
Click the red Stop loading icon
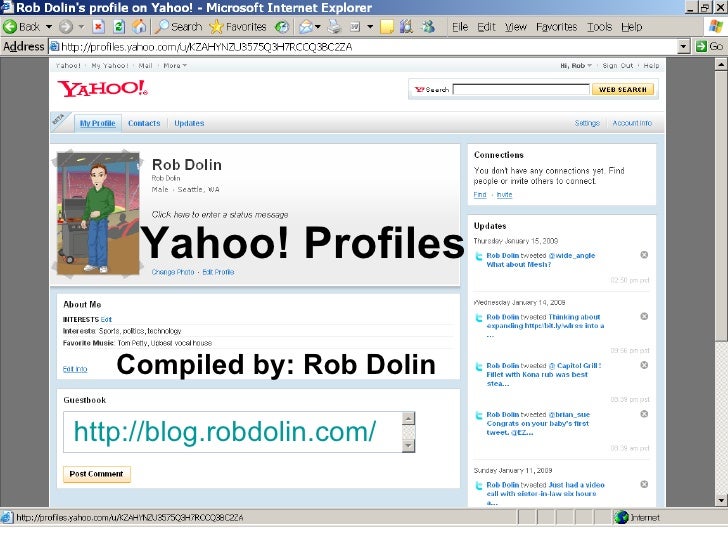98,27
